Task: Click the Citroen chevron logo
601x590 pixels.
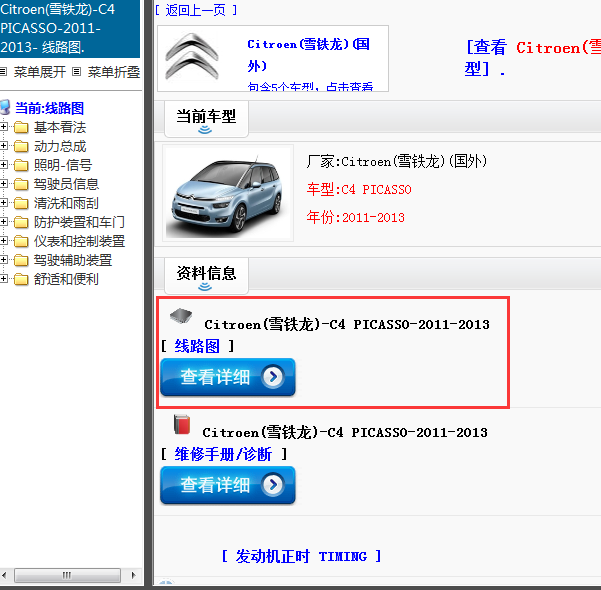Action: [x=192, y=57]
